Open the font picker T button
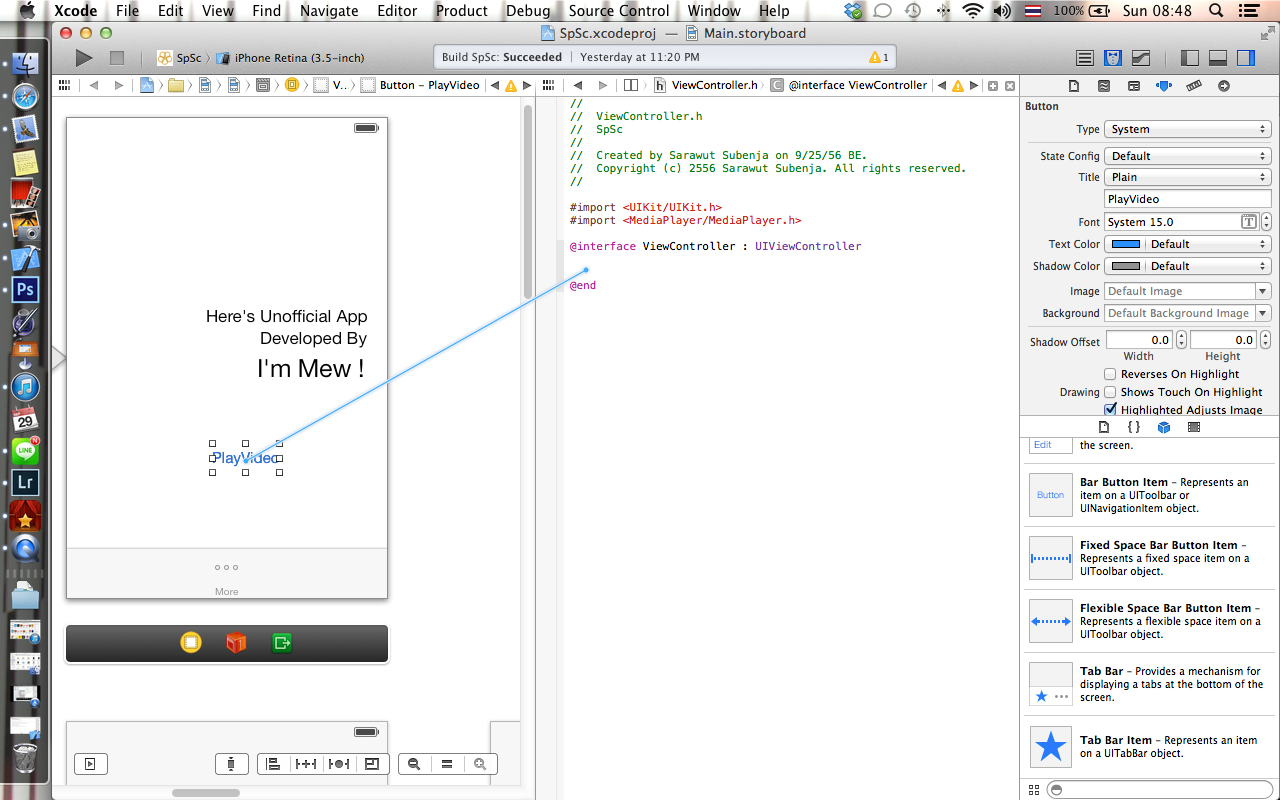 (1248, 222)
